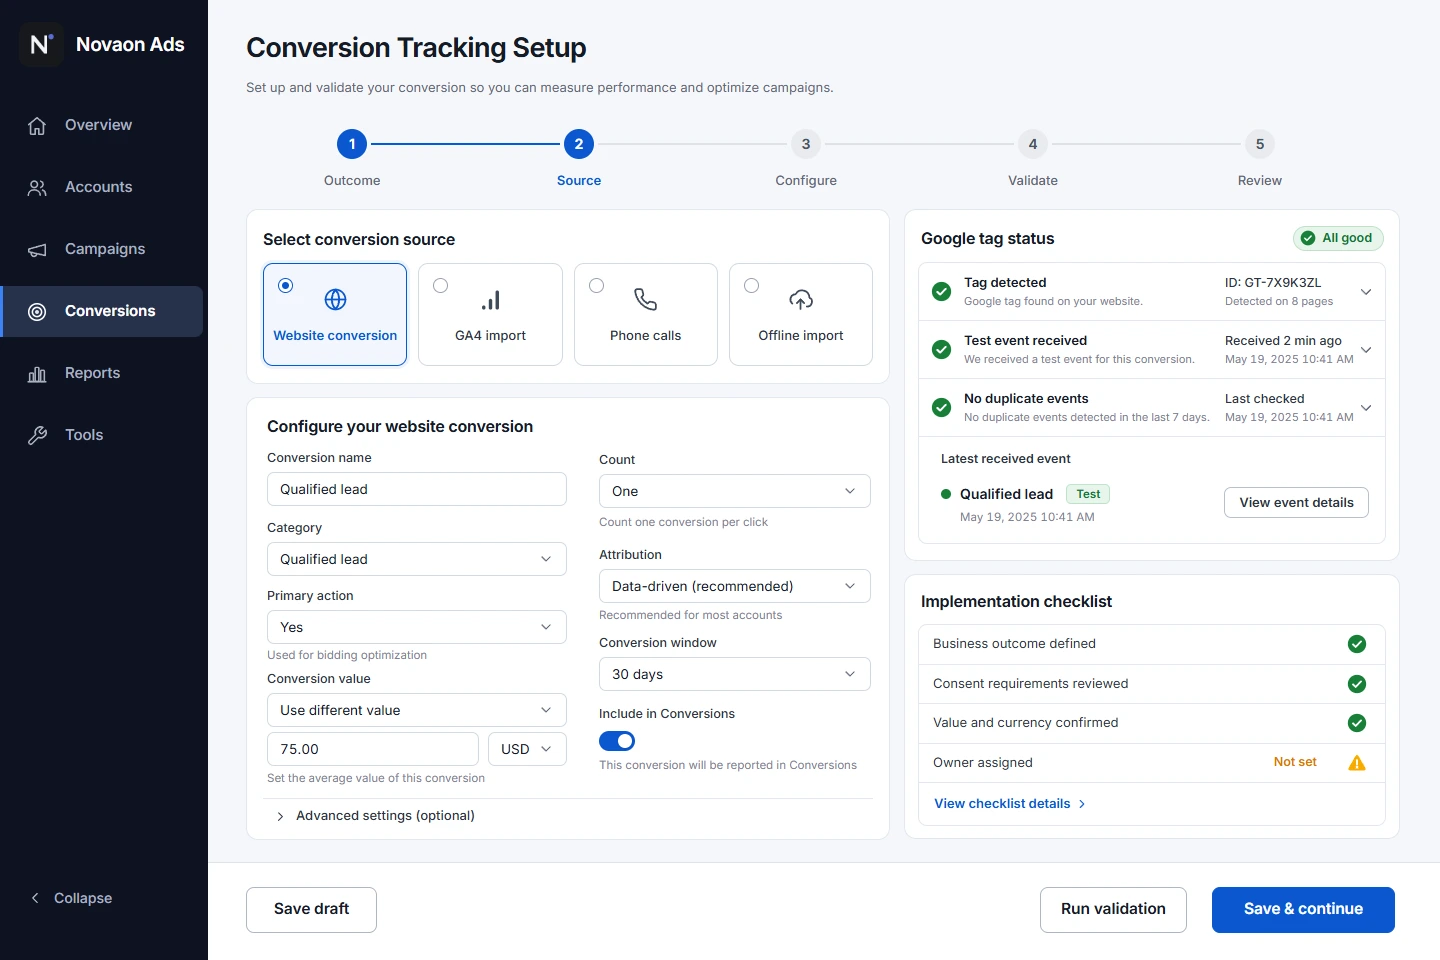The height and width of the screenshot is (960, 1440).
Task: Click the check icon for Consent requirements reviewed
Action: (1357, 684)
